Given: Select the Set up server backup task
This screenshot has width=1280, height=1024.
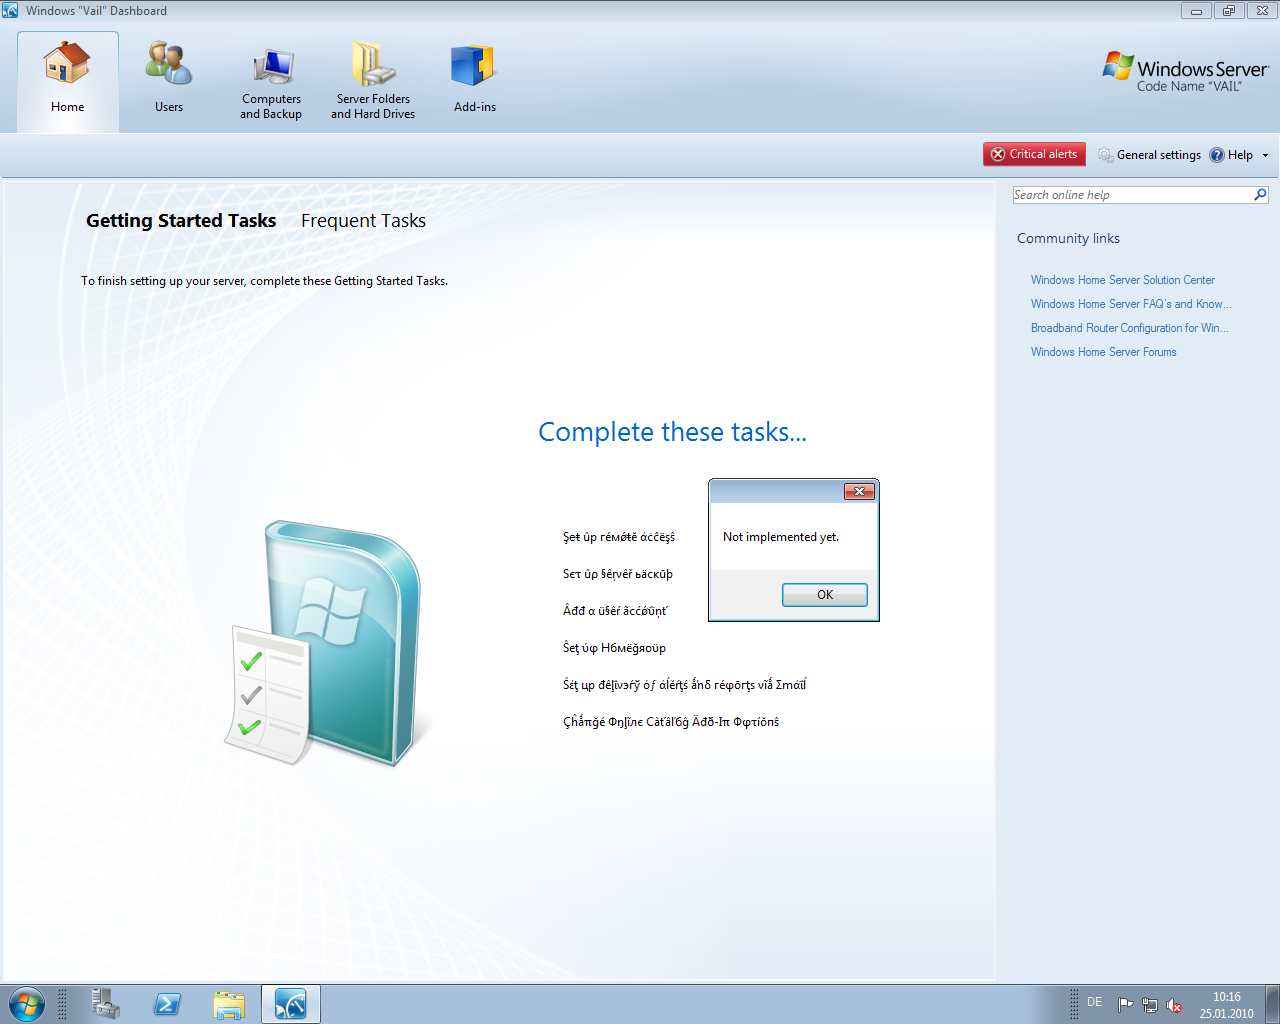Looking at the screenshot, I should (x=618, y=574).
